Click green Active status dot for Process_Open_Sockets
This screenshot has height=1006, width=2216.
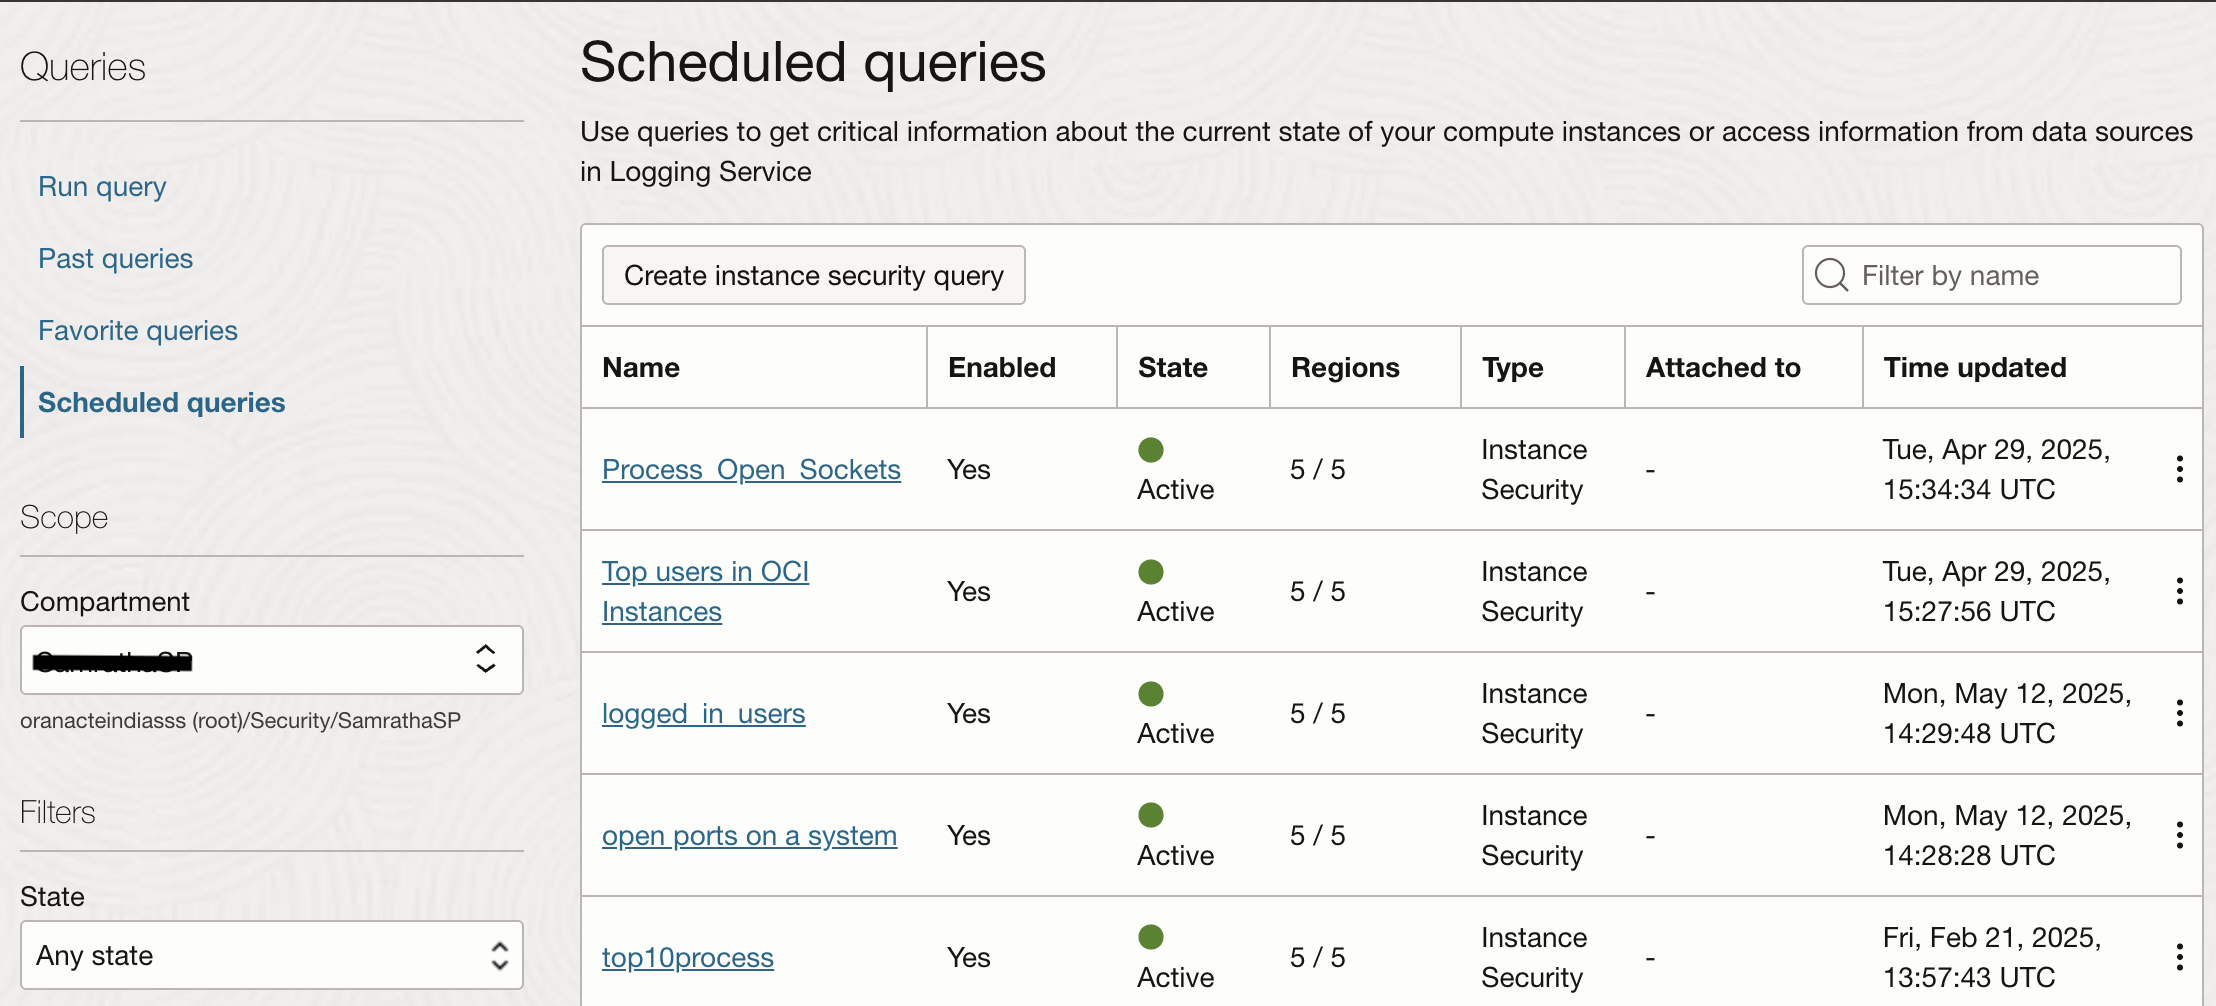(x=1151, y=450)
